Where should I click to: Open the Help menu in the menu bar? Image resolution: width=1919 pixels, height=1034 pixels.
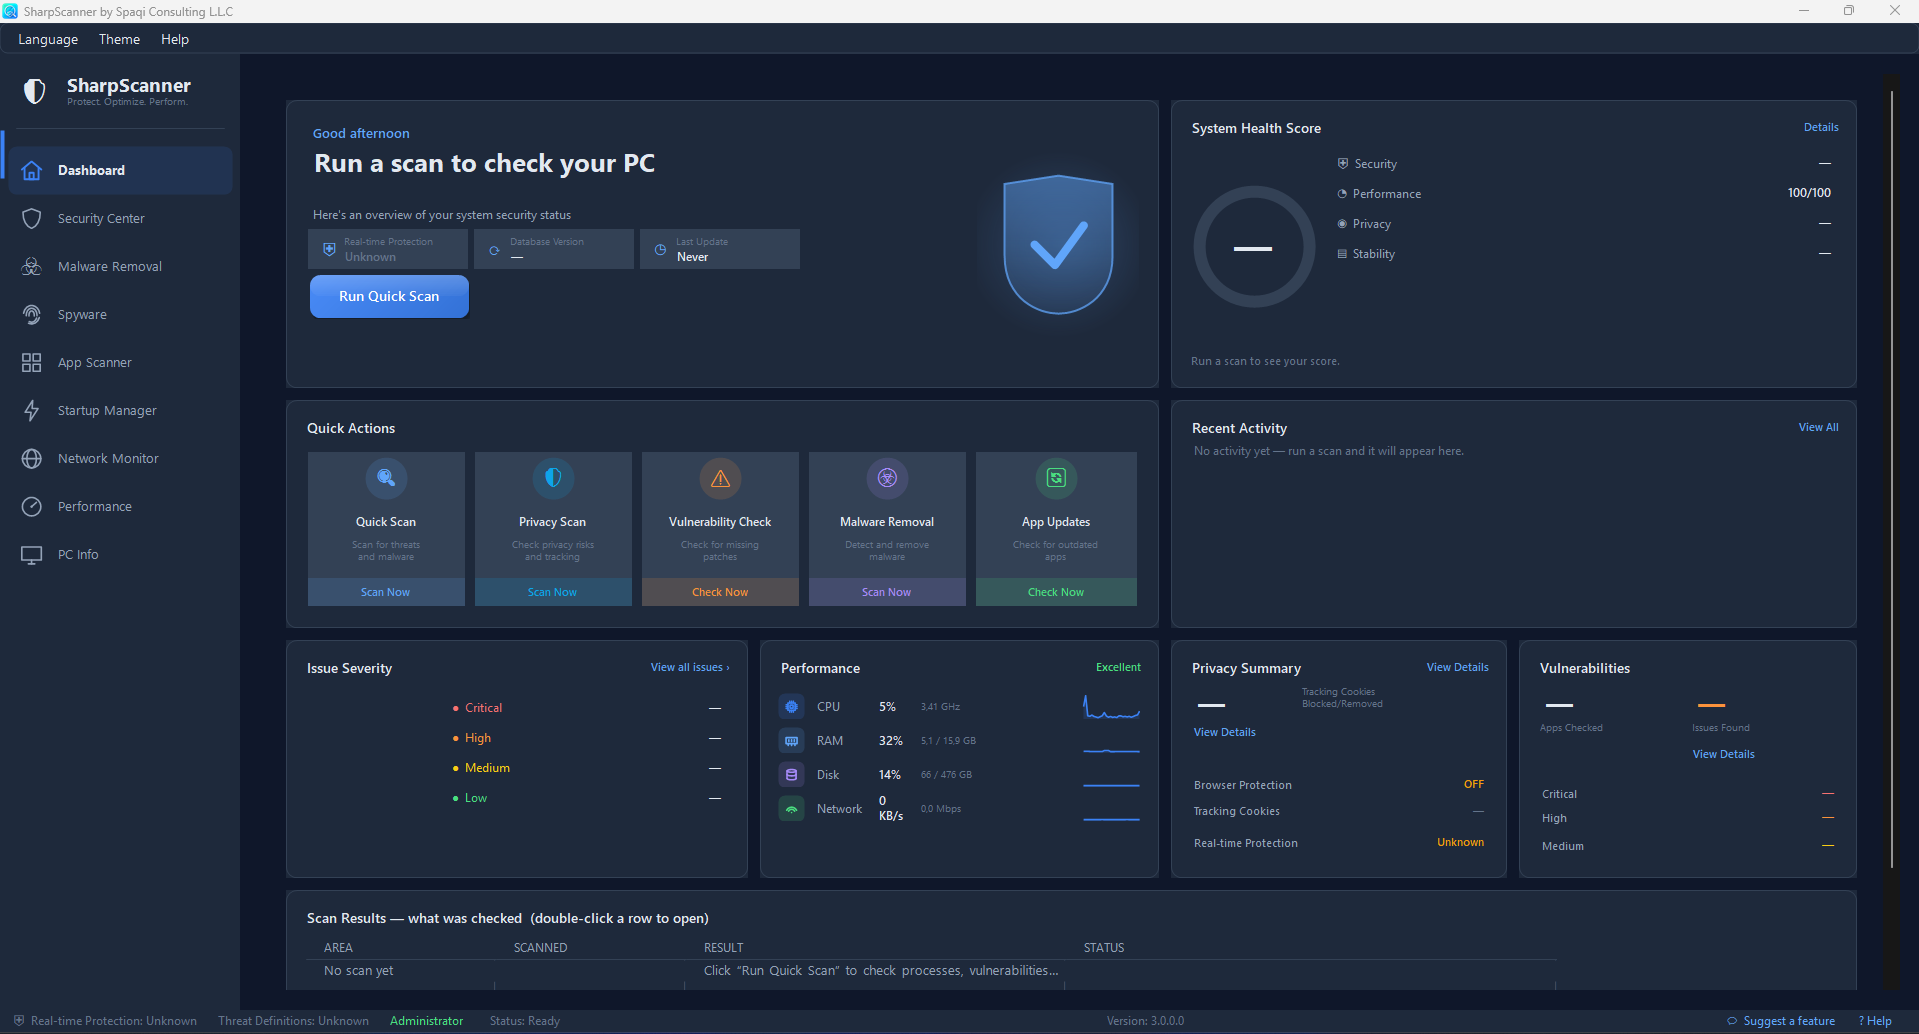coord(175,39)
